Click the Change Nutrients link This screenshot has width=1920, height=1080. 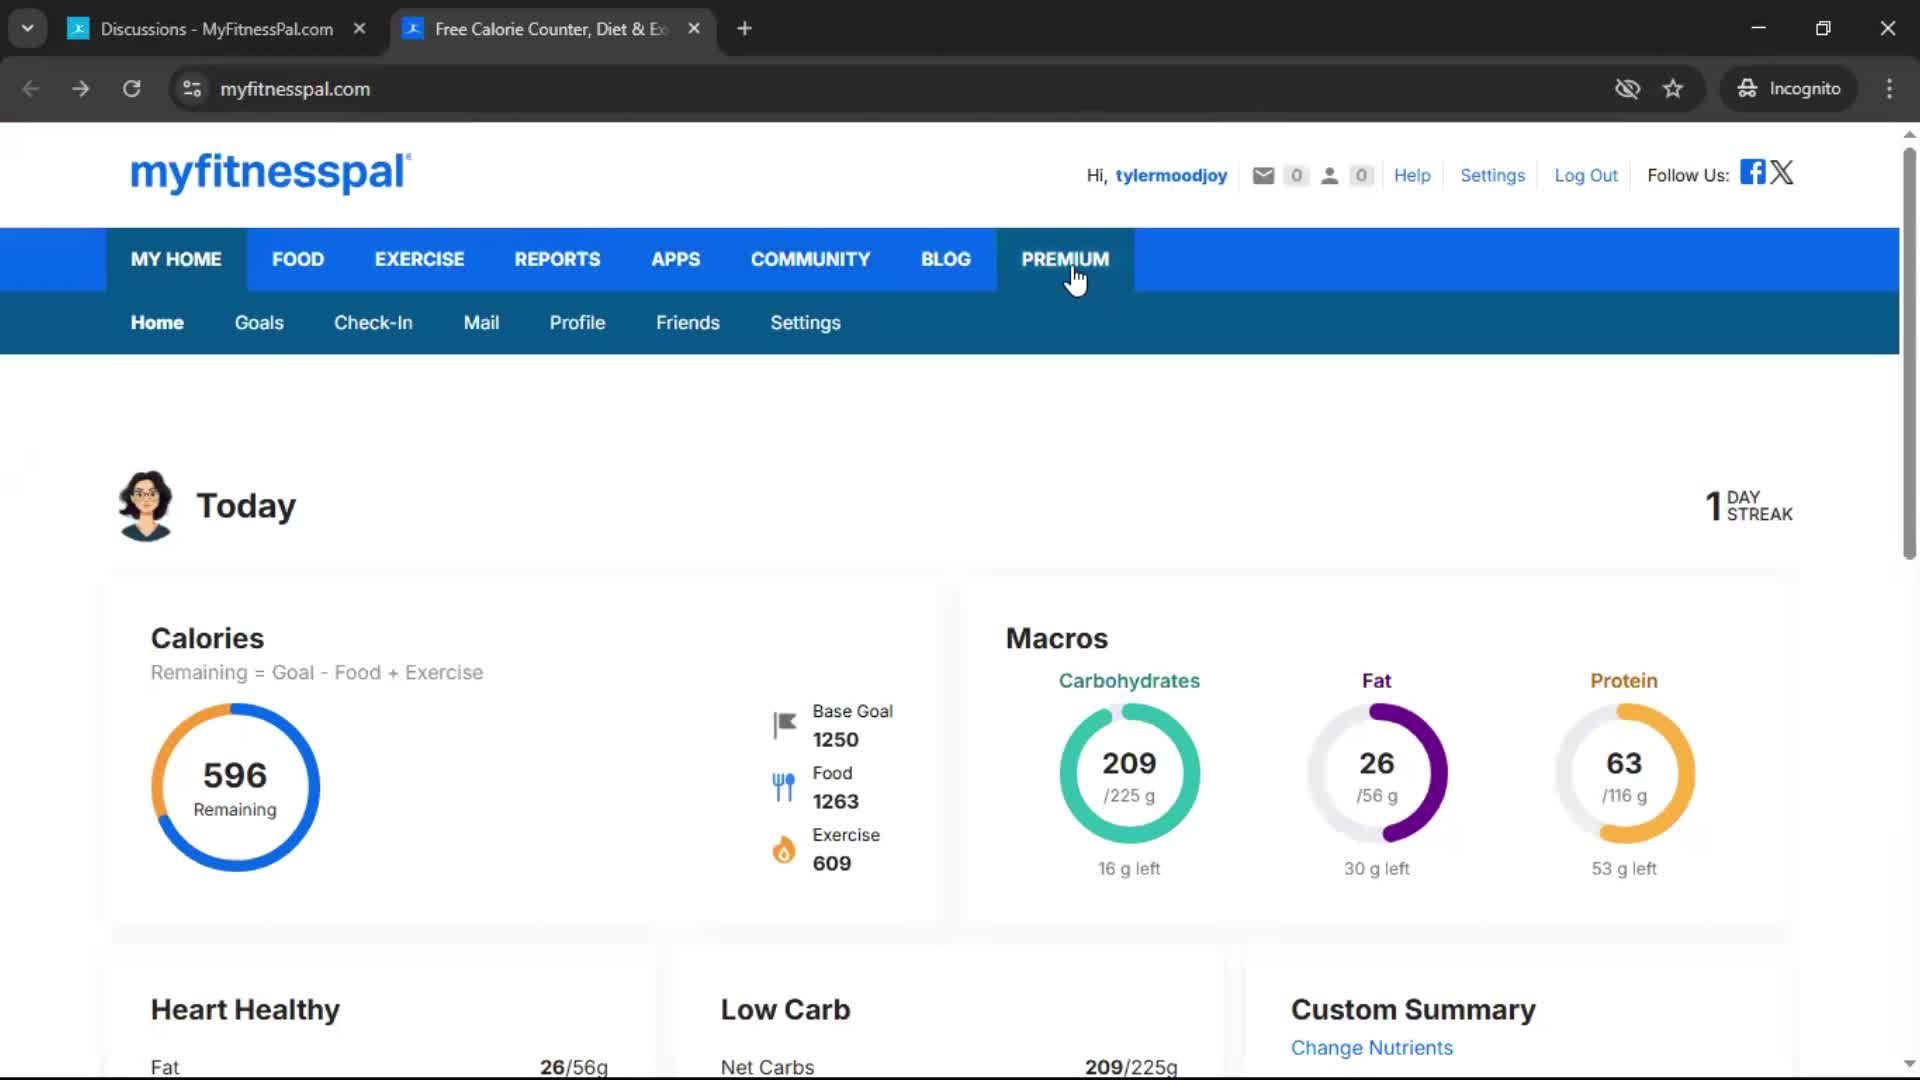[1371, 1048]
